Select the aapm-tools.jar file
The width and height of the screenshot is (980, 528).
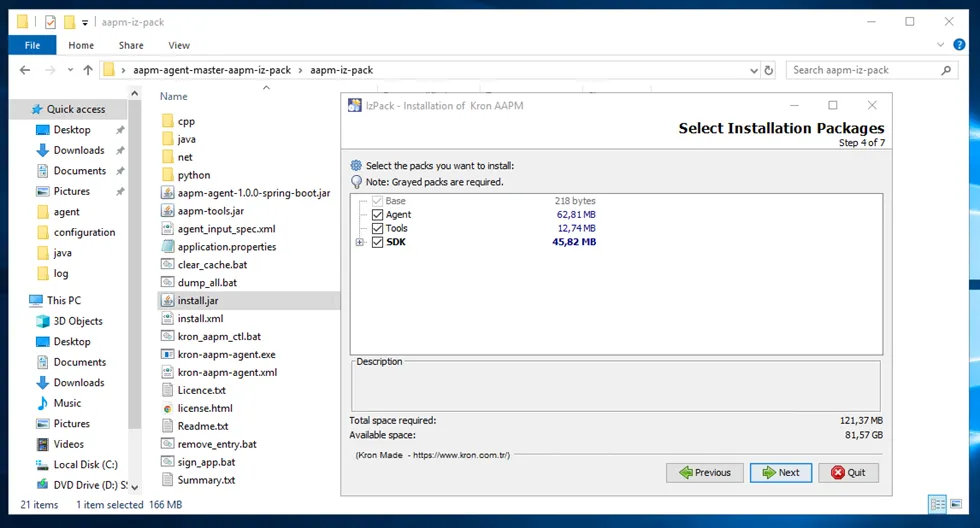[x=211, y=211]
